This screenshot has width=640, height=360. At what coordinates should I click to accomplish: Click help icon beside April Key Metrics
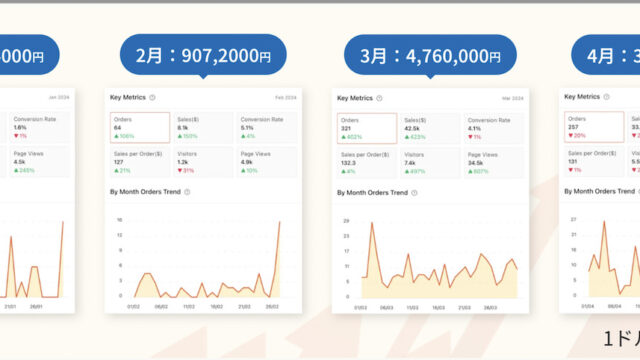[607, 97]
